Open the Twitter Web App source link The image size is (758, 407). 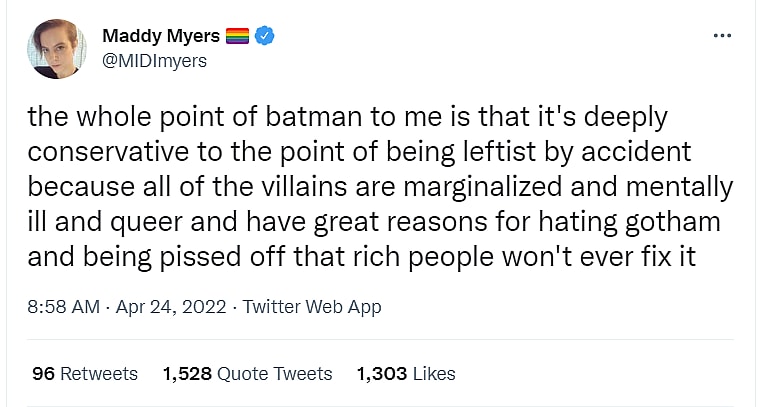tap(312, 307)
